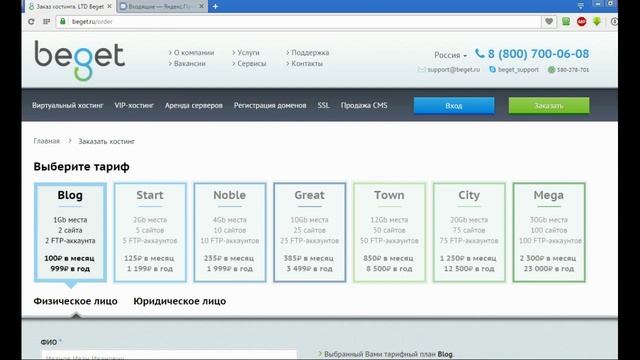Image resolution: width=640 pixels, height=360 pixels.
Task: Click the green Заказать button
Action: coord(549,106)
